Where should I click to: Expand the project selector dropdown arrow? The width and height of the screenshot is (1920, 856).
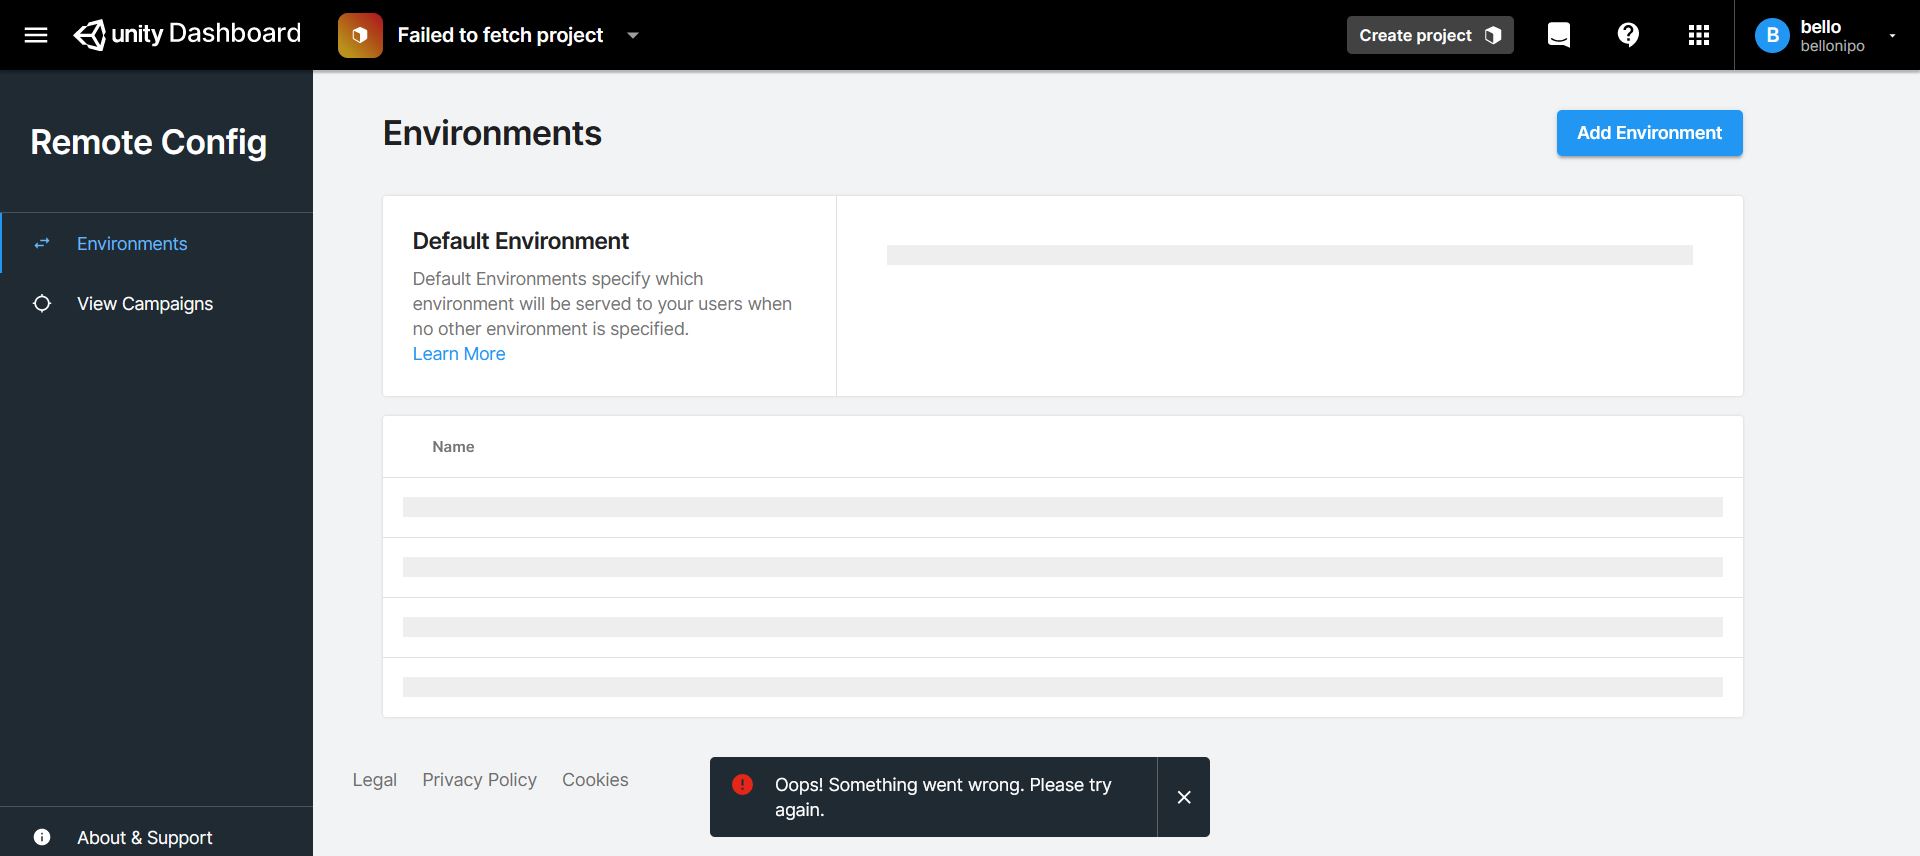(x=633, y=35)
